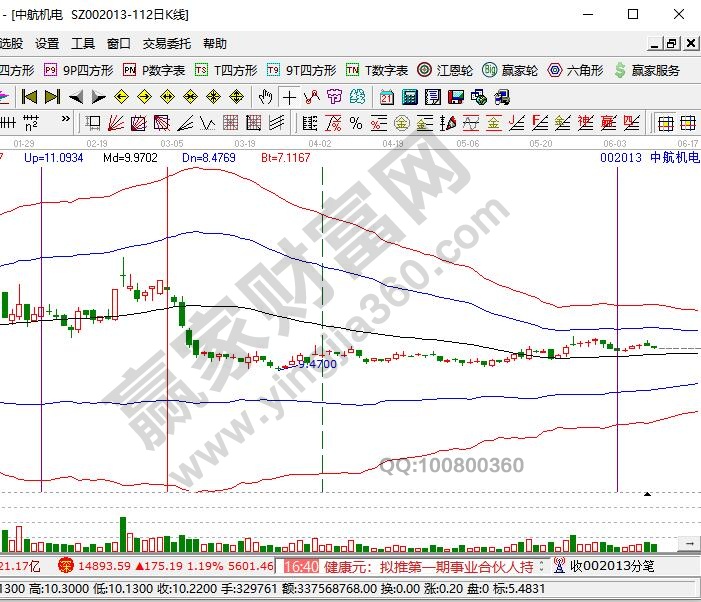Open the calculator icon in toolbar

[x=409, y=97]
